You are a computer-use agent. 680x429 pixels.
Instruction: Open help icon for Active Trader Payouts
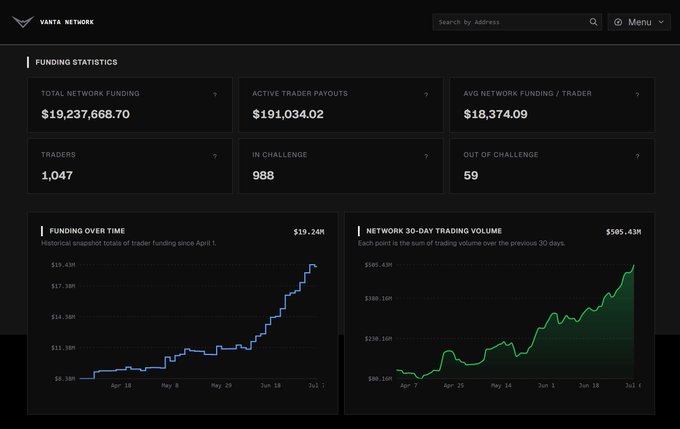point(426,94)
